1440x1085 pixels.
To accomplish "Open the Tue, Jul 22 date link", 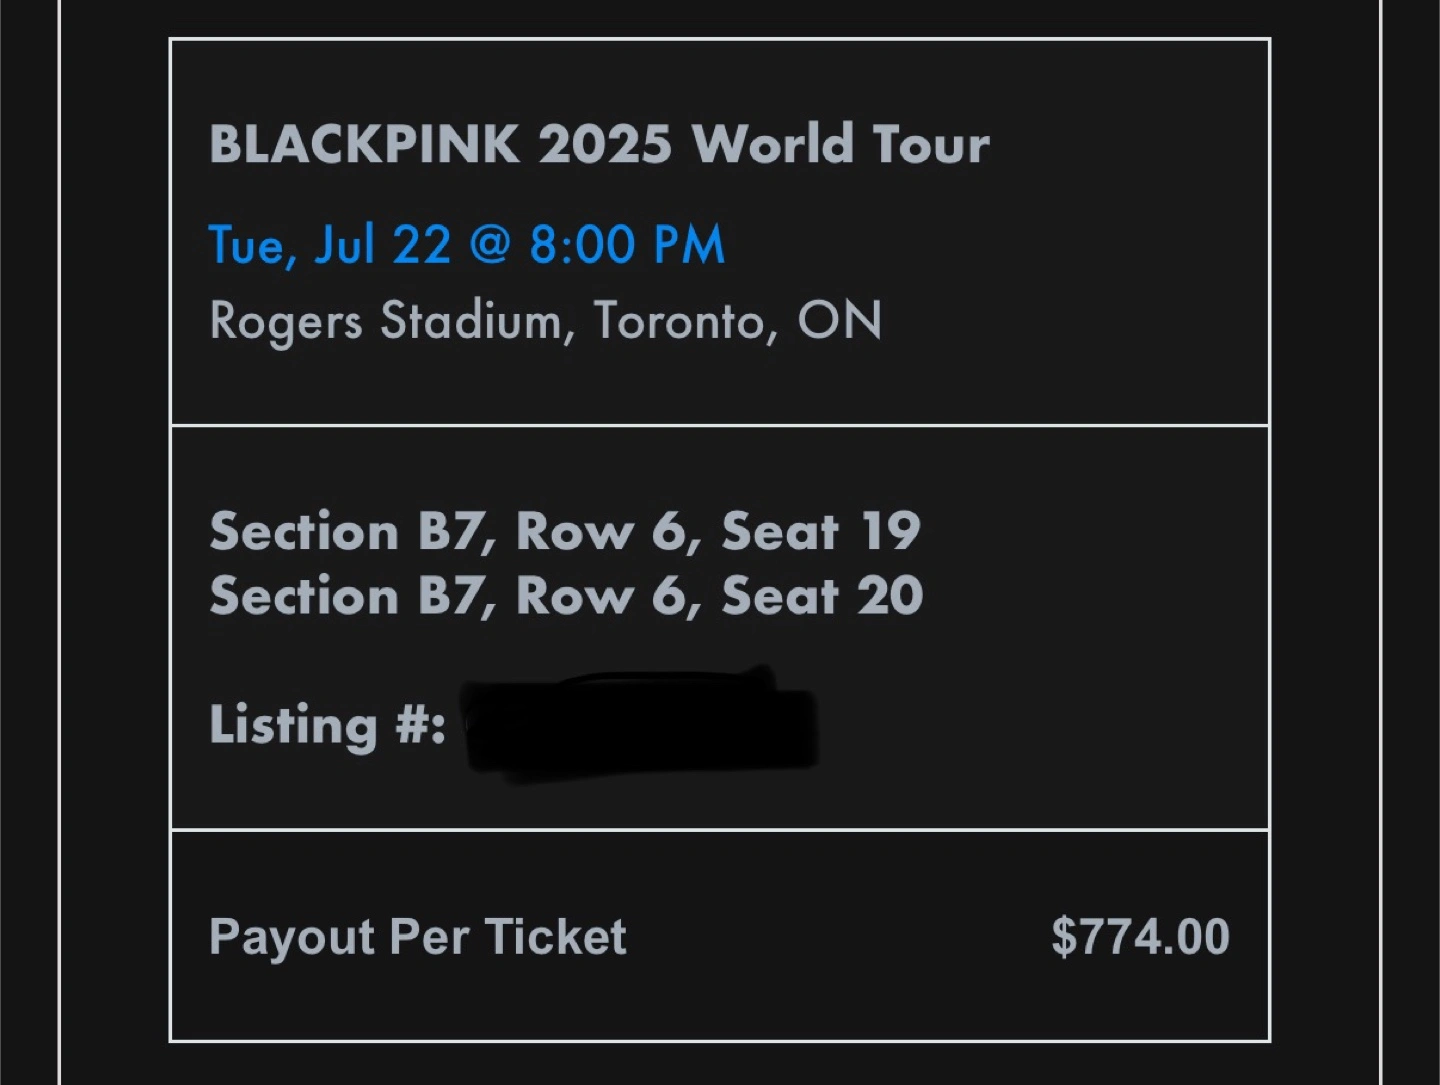I will pos(330,244).
